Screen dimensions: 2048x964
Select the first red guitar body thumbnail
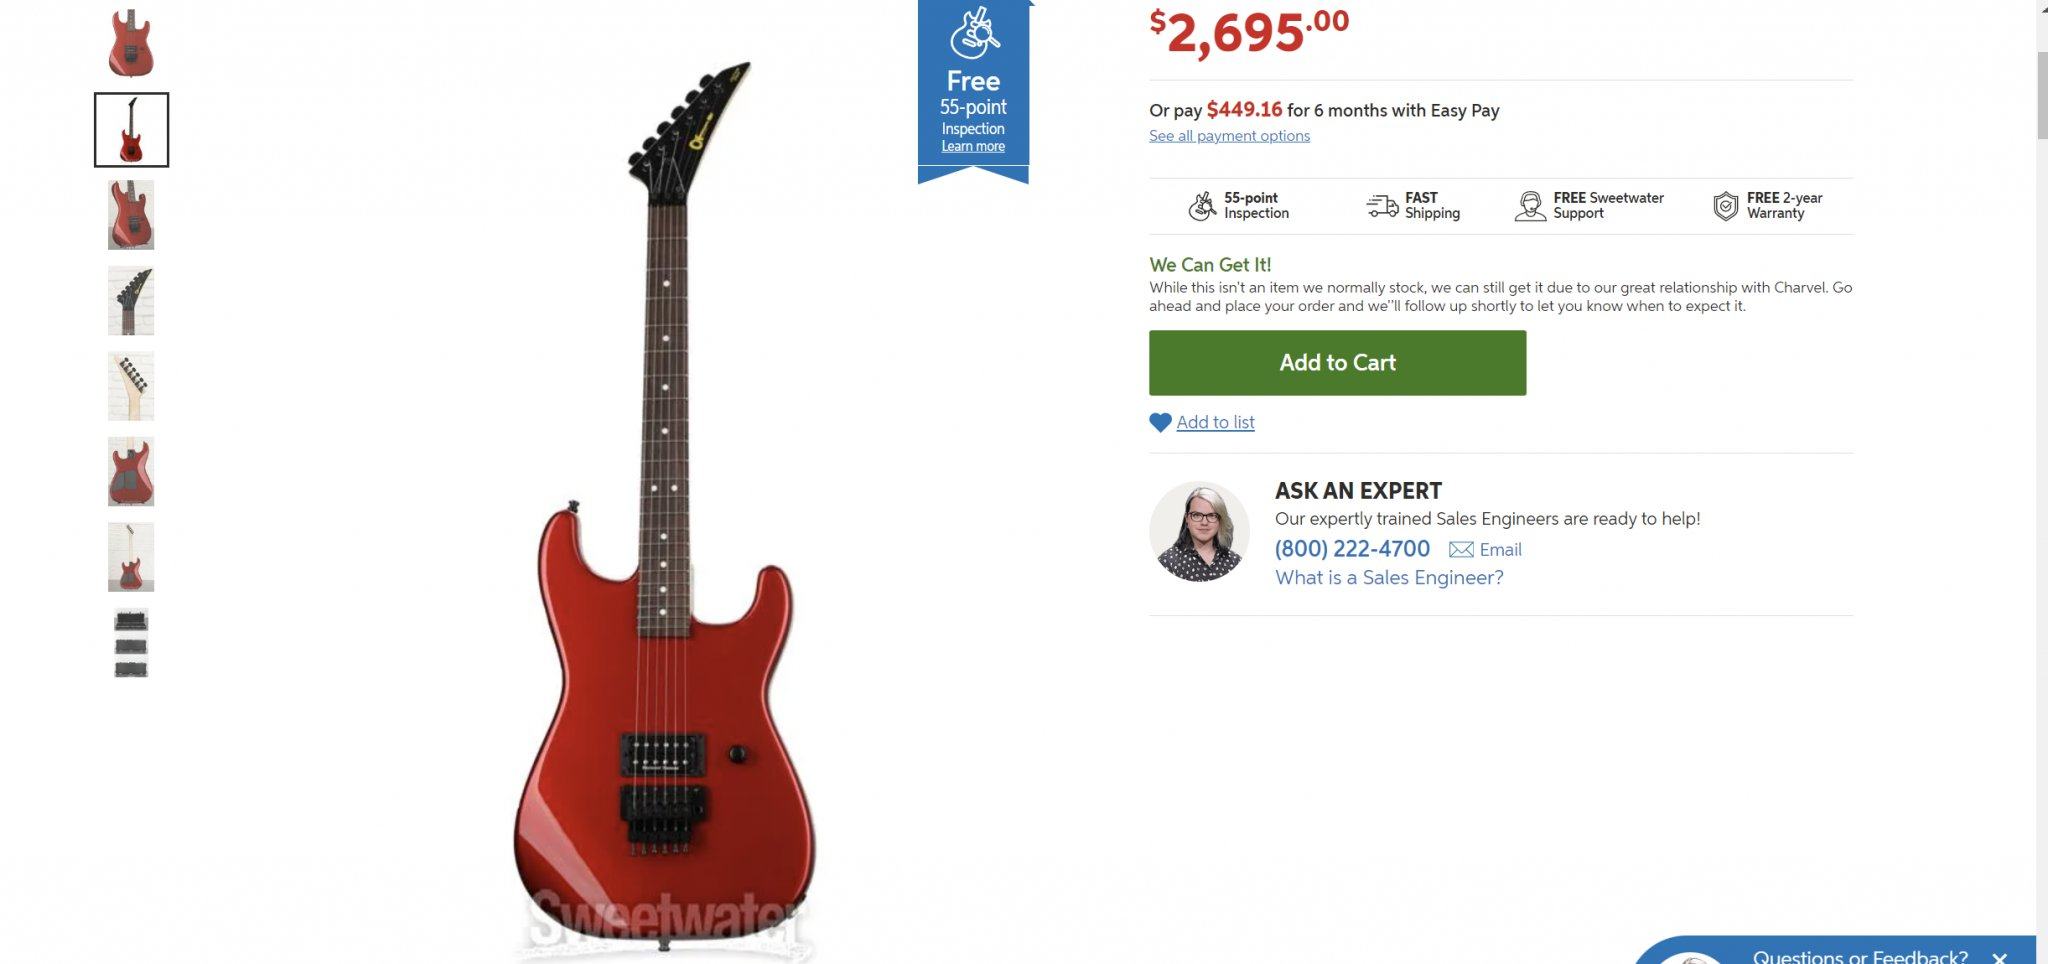tap(131, 43)
